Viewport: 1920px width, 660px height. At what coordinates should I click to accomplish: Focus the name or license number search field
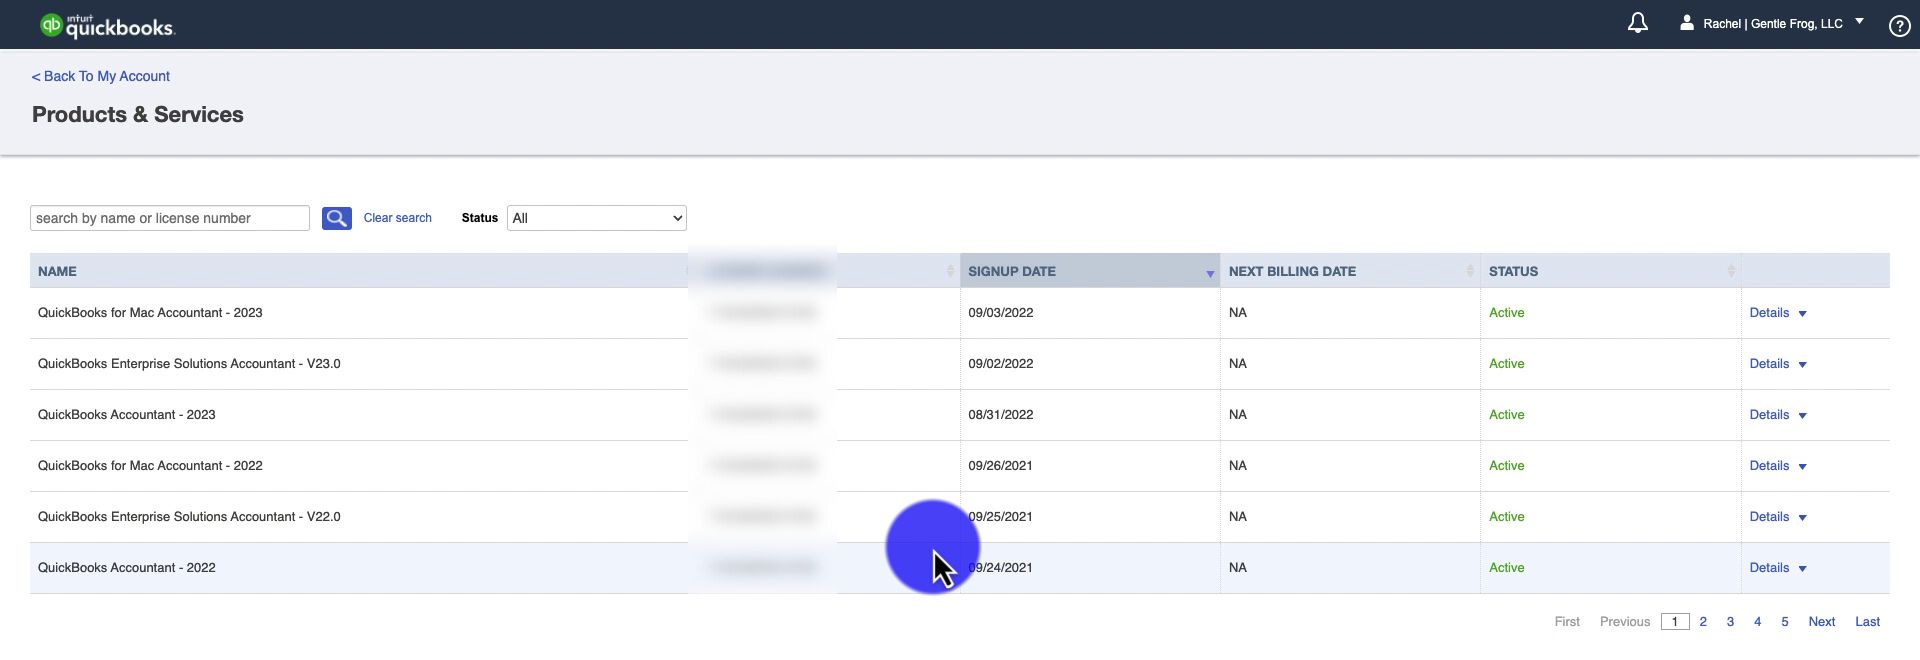tap(170, 218)
